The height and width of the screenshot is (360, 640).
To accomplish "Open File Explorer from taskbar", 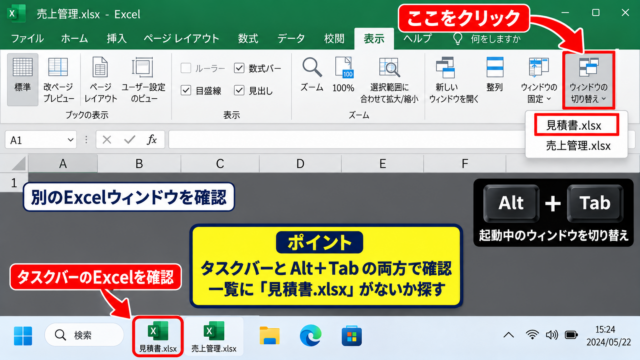I will click(269, 336).
